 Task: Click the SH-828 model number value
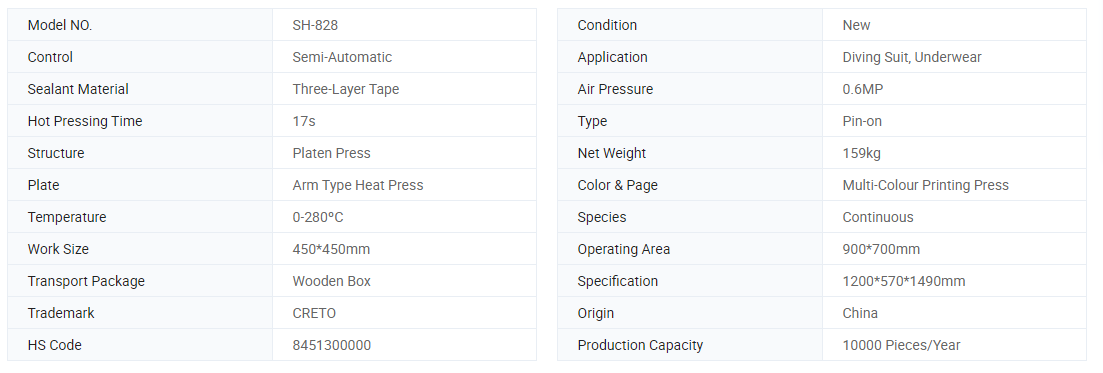click(315, 25)
